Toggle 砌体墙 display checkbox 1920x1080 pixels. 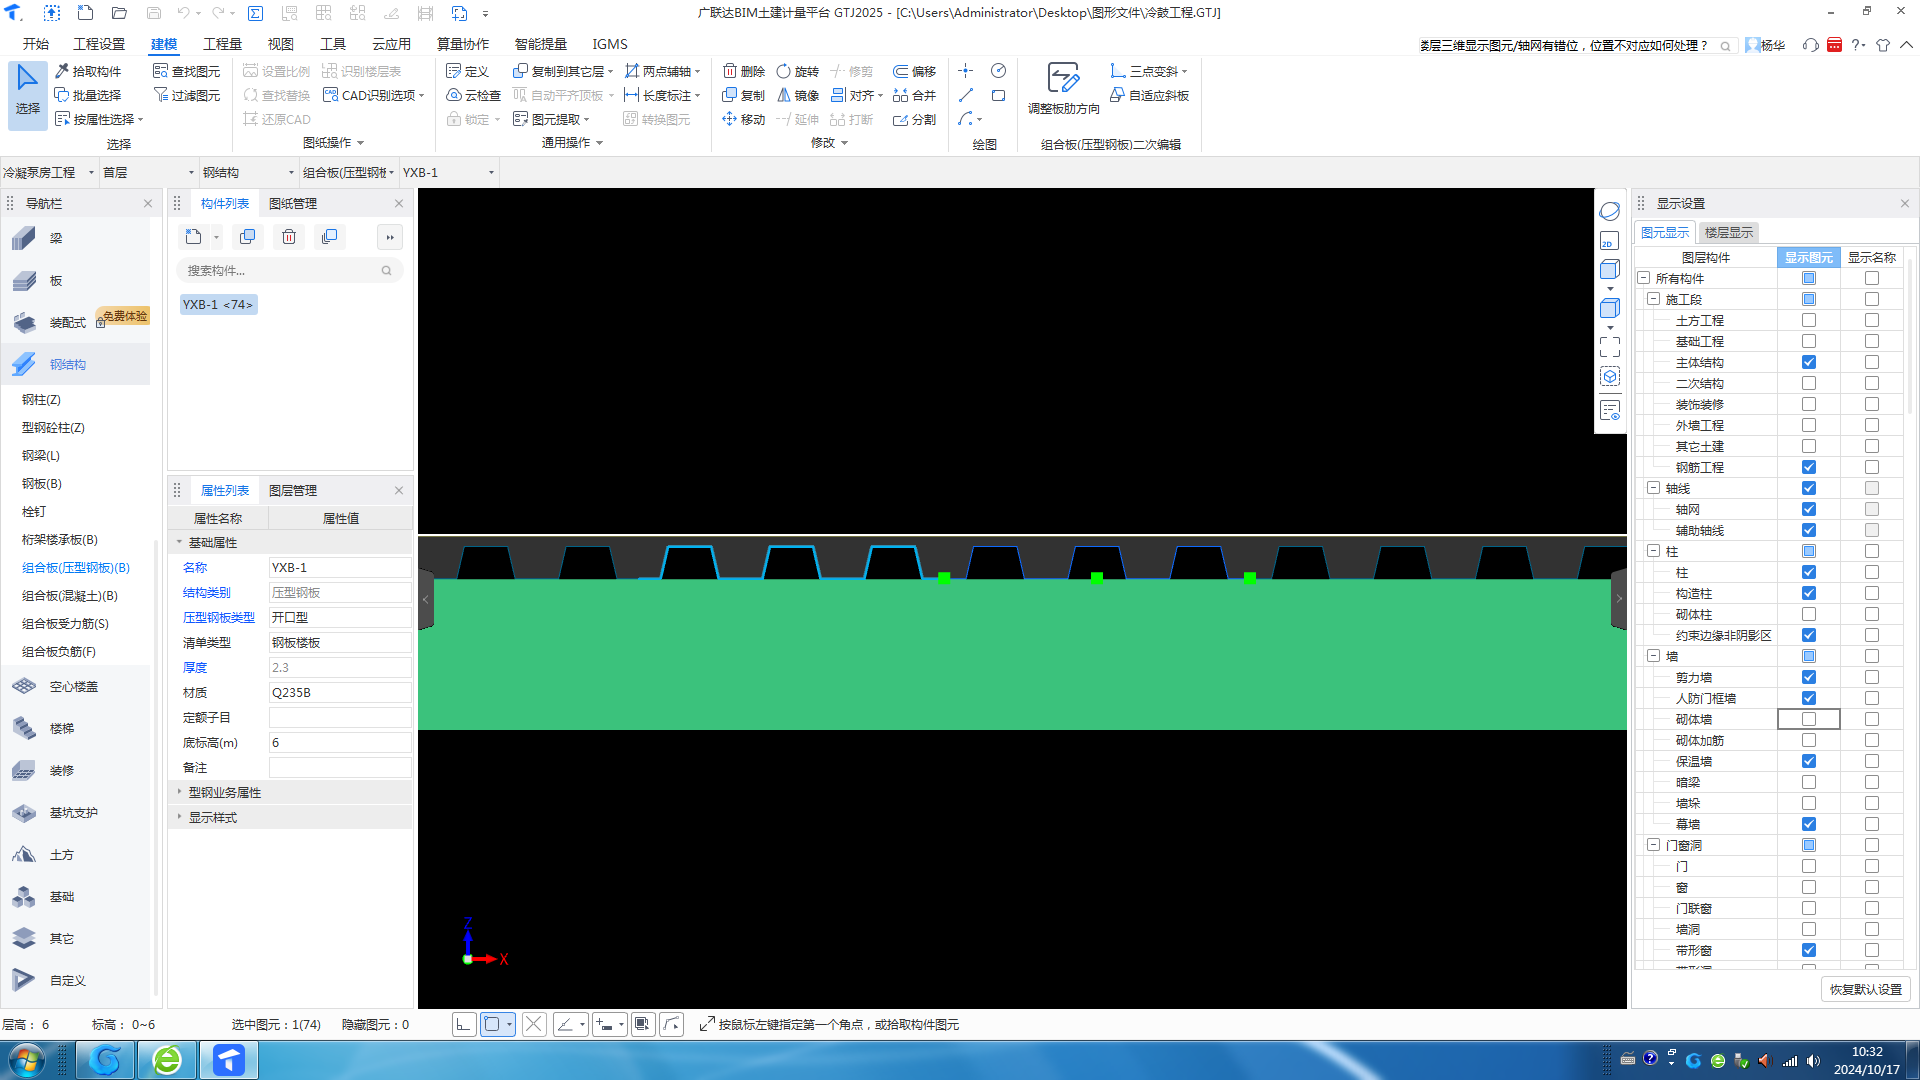click(1808, 719)
